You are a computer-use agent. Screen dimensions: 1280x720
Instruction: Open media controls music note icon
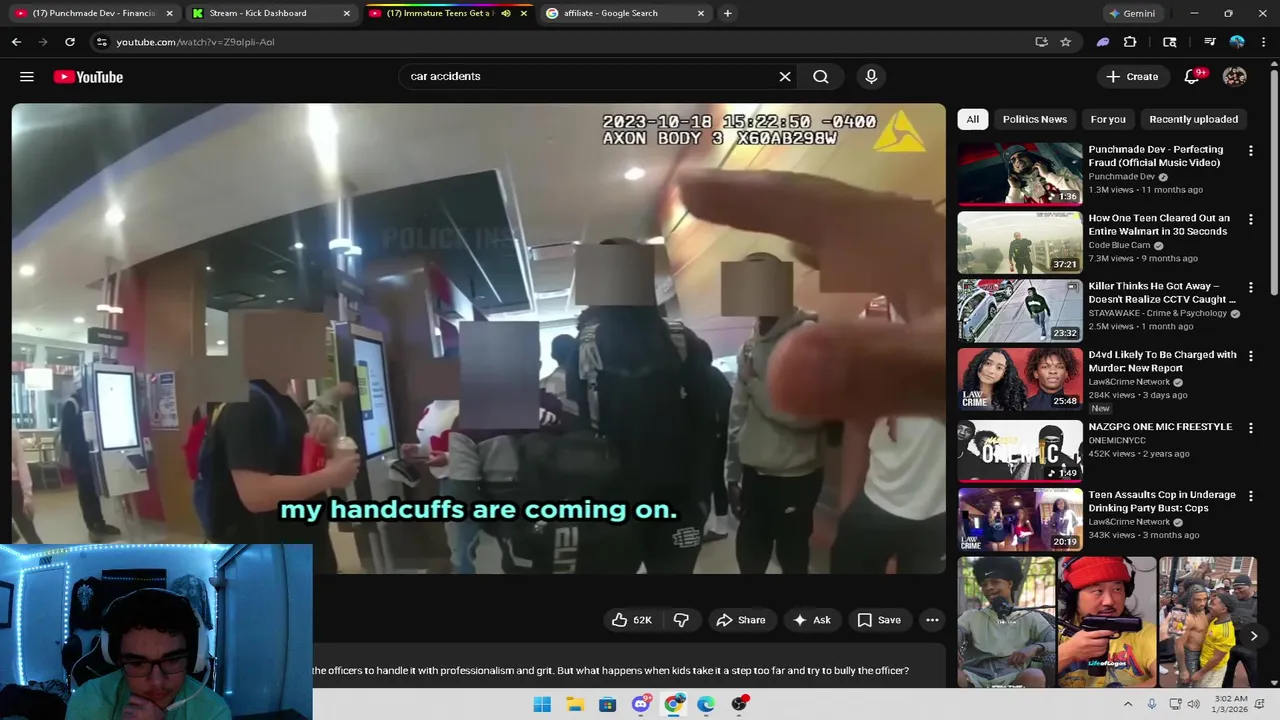[1210, 42]
